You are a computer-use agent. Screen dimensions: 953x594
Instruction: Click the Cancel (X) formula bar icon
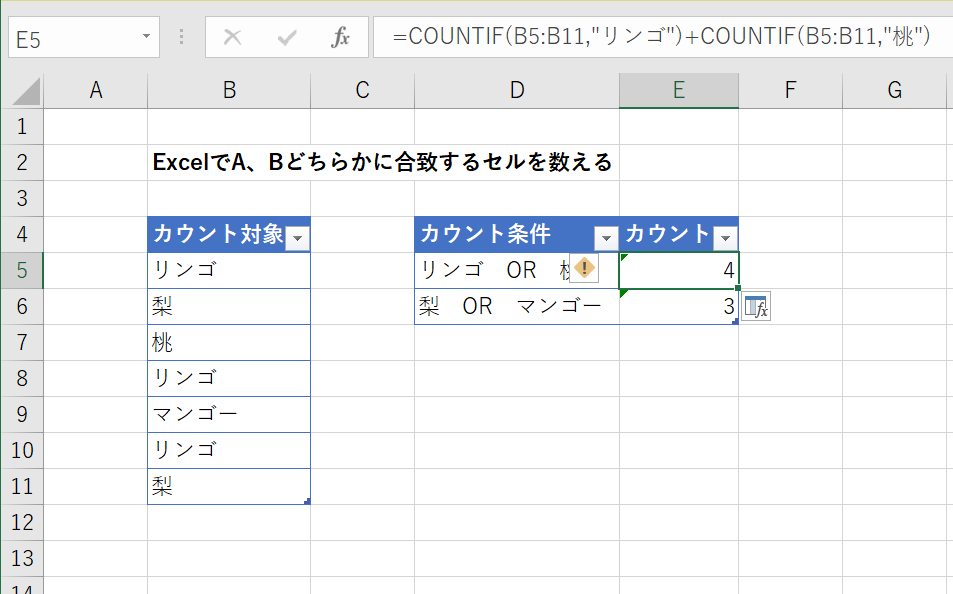pos(232,38)
